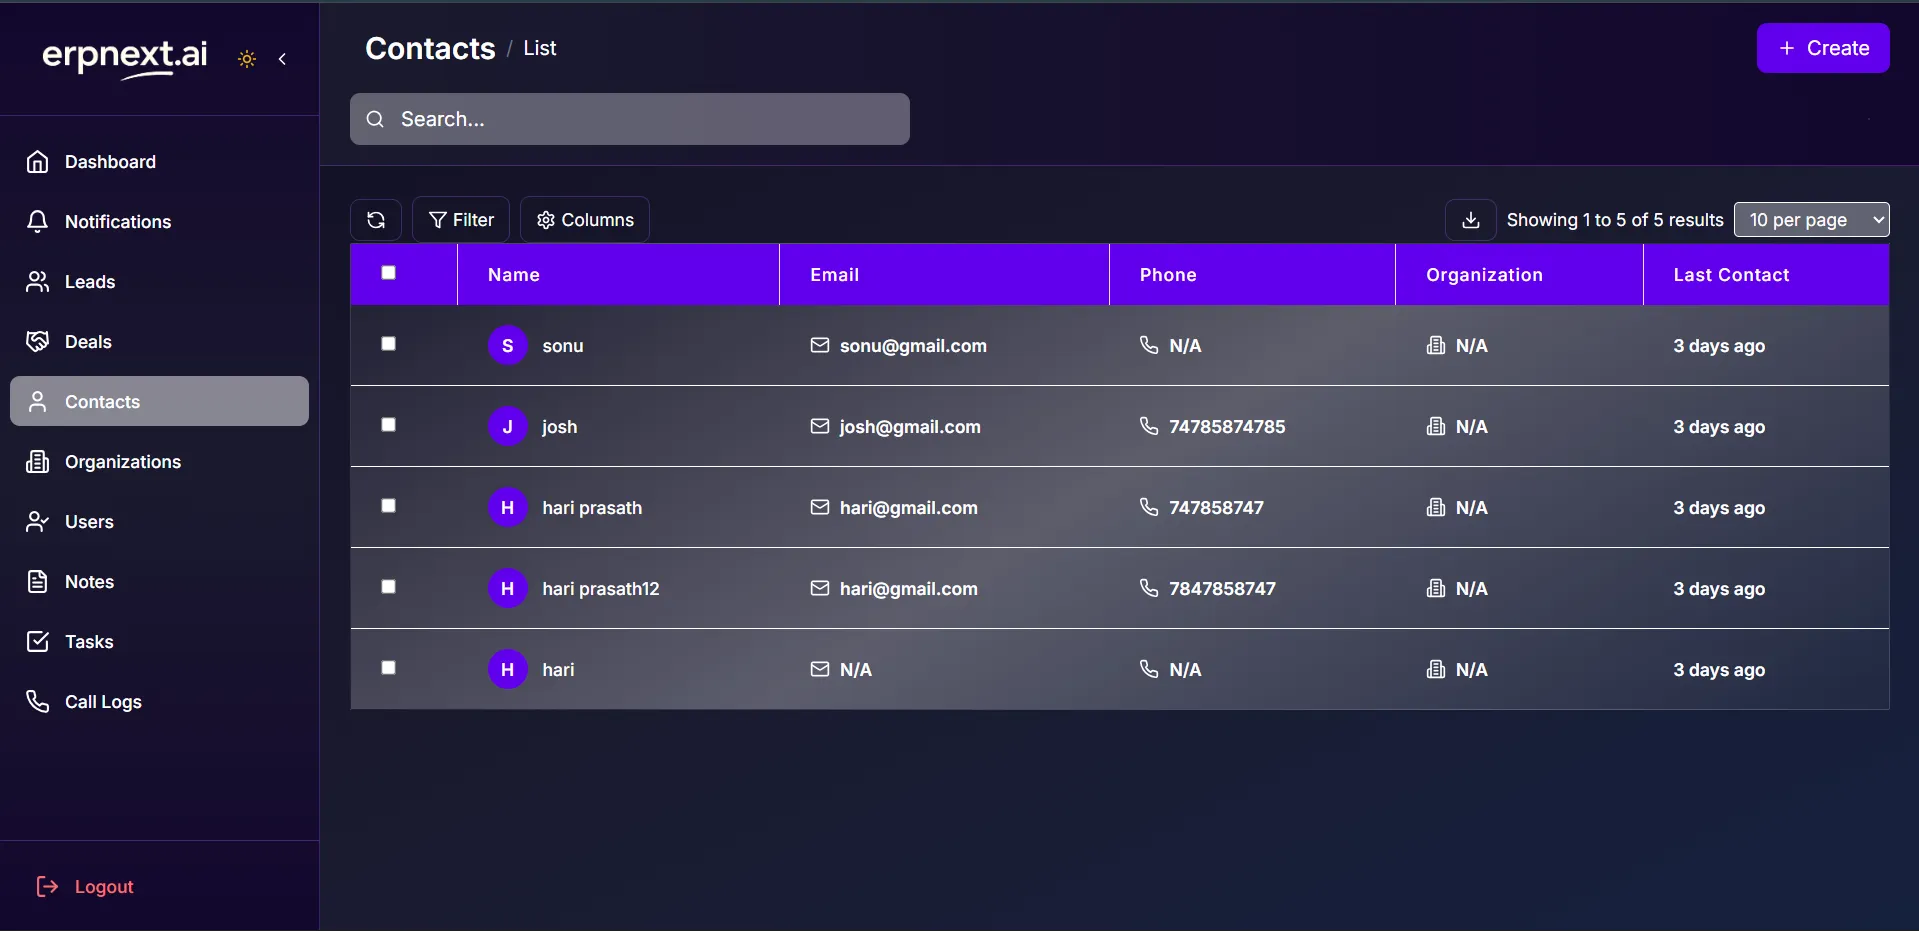Open the Columns settings menu
This screenshot has width=1919, height=931.
coord(585,220)
